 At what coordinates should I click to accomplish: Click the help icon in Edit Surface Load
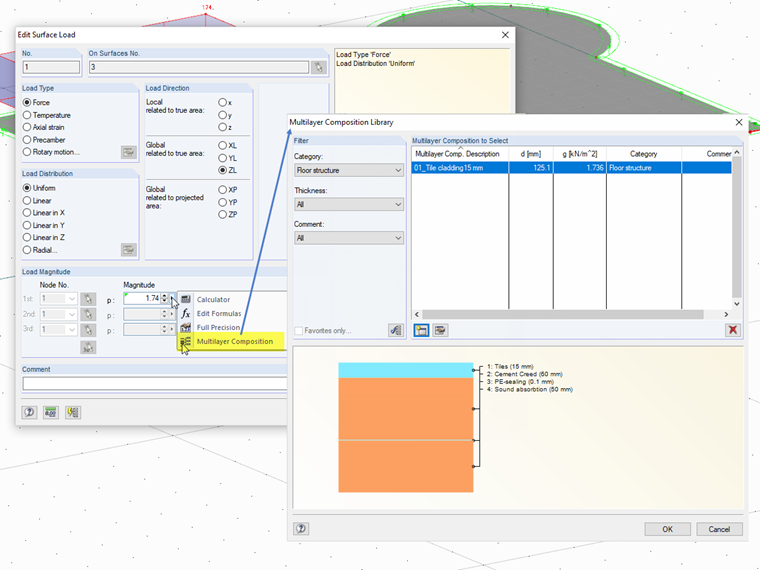(x=30, y=412)
